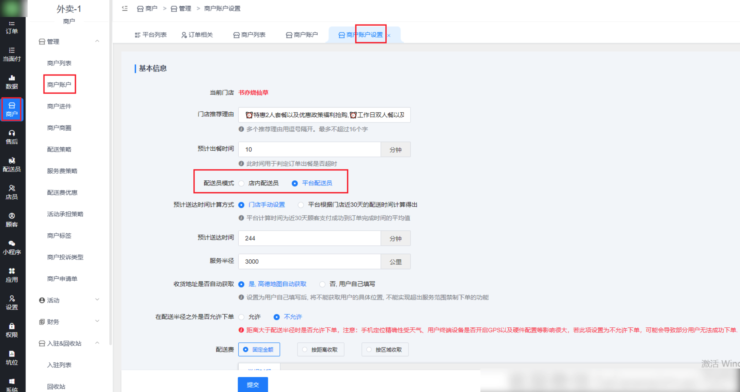Open 活动承担策略 in the side menu

coord(65,214)
